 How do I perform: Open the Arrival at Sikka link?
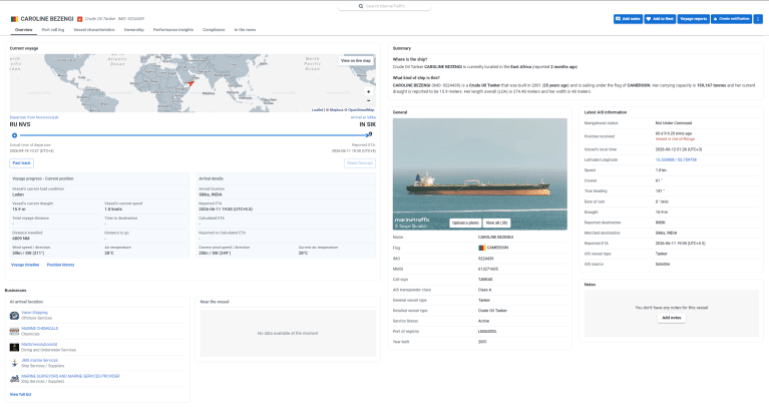pyautogui.click(x=363, y=118)
